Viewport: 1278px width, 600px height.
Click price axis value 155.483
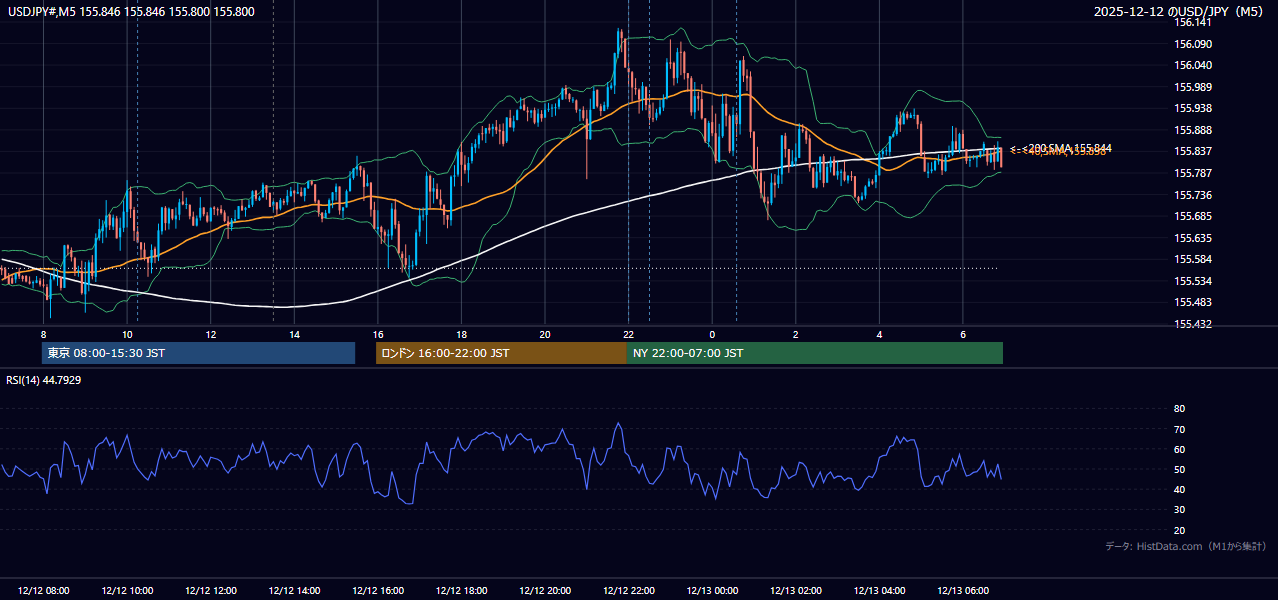1194,302
